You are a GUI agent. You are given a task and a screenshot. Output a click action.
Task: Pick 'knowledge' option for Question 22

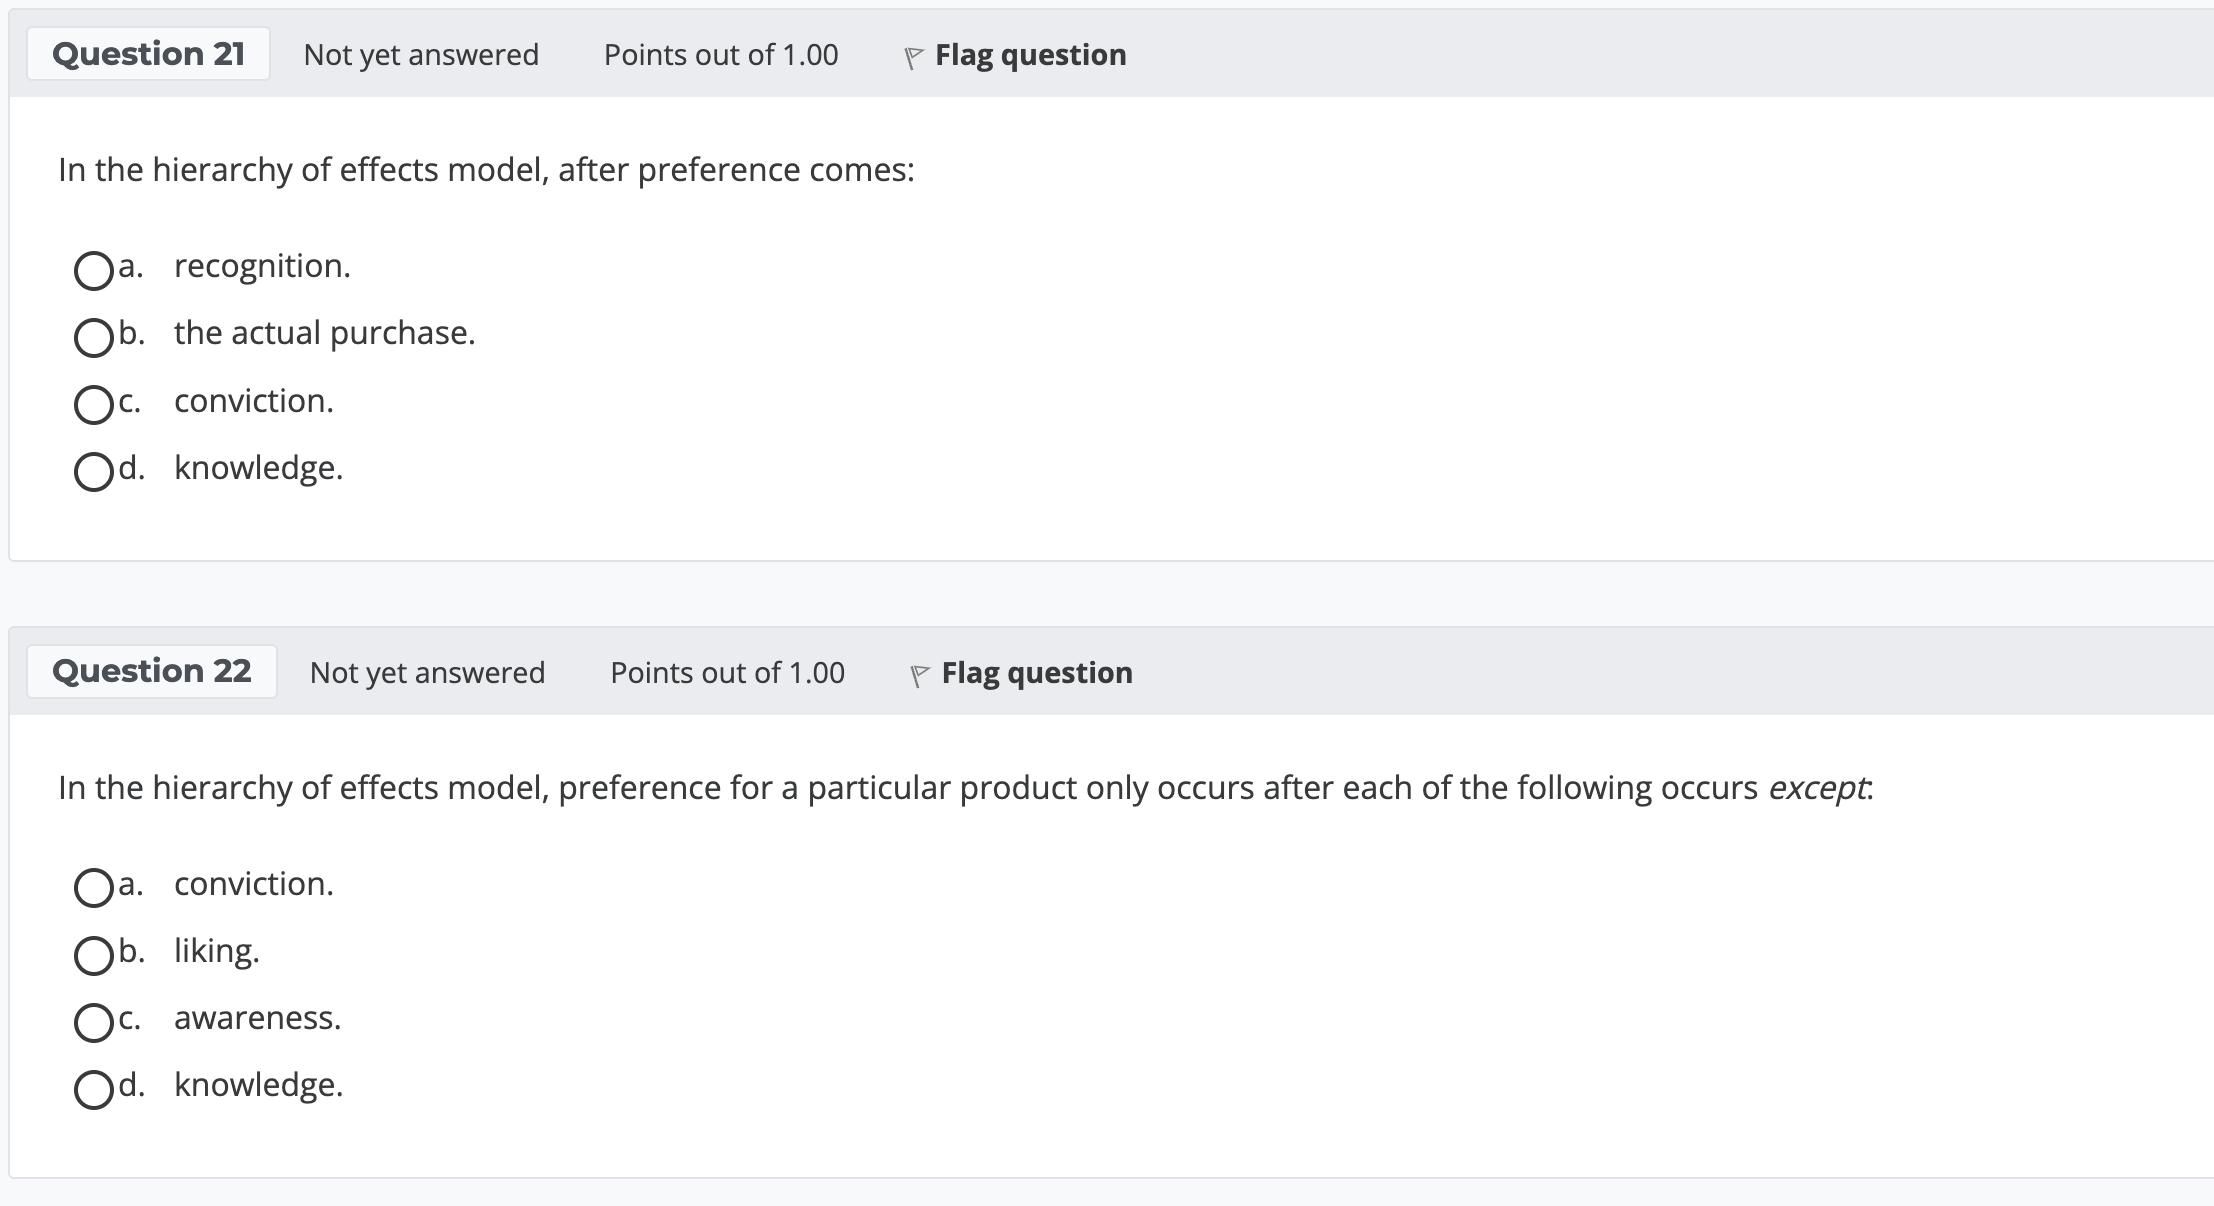[93, 1089]
